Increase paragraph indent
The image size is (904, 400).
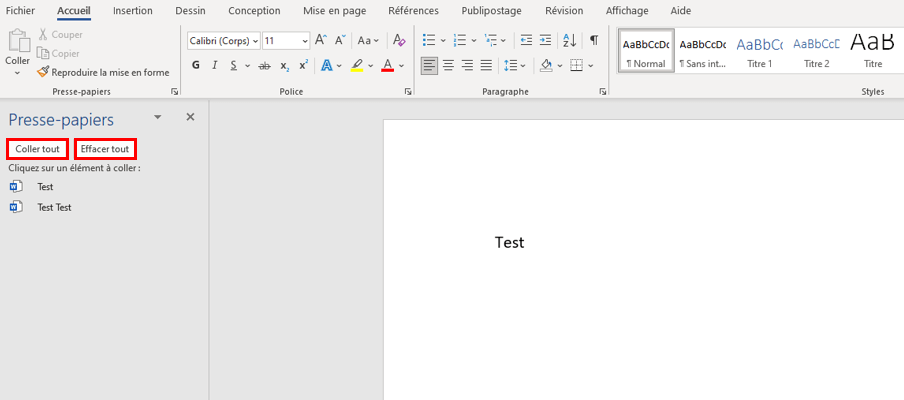pyautogui.click(x=545, y=40)
